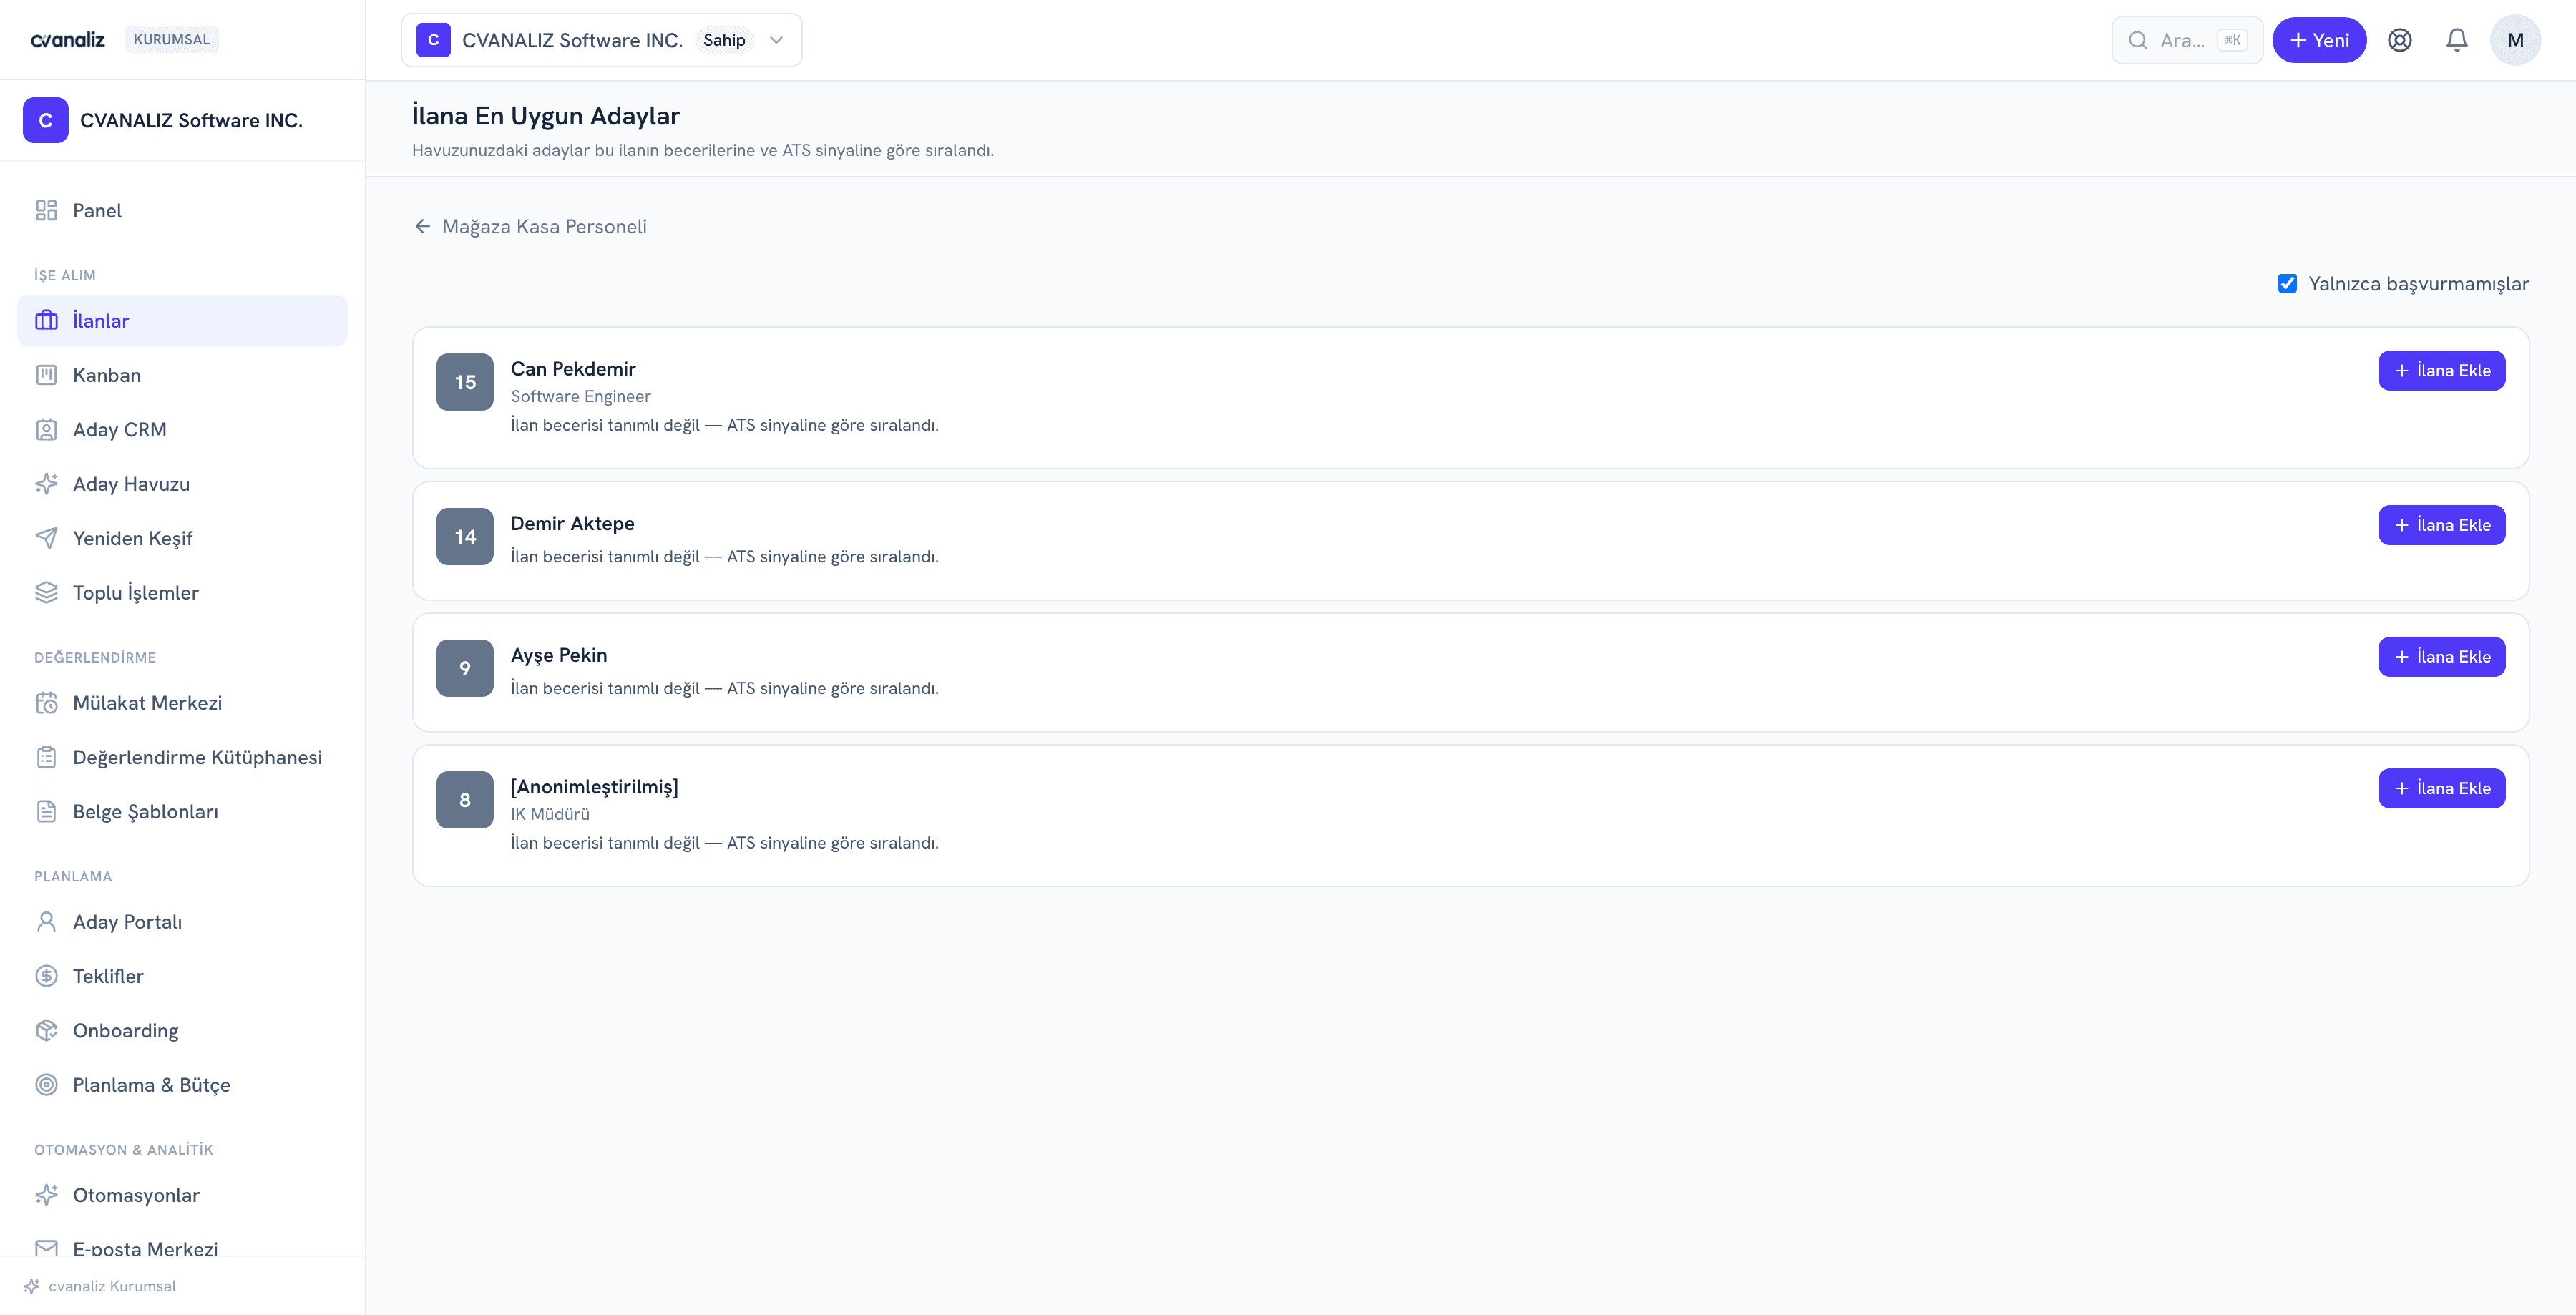Open Aday Havuzu from the sidebar
This screenshot has height=1315, width=2576.
182,484
